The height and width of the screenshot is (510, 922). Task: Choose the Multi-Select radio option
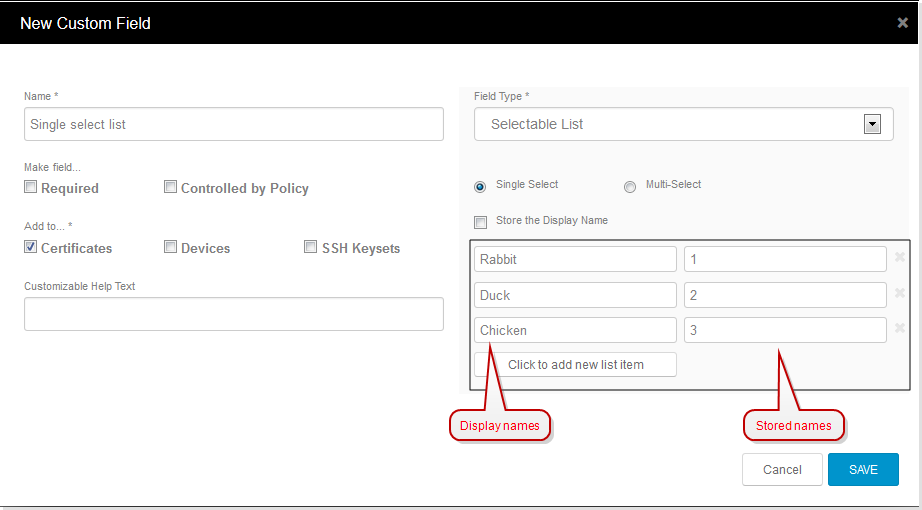[x=630, y=186]
